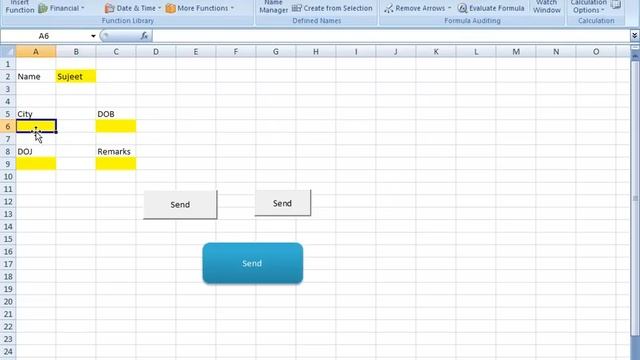Image resolution: width=640 pixels, height=360 pixels.
Task: Click the Financial functions book icon
Action: [43, 8]
